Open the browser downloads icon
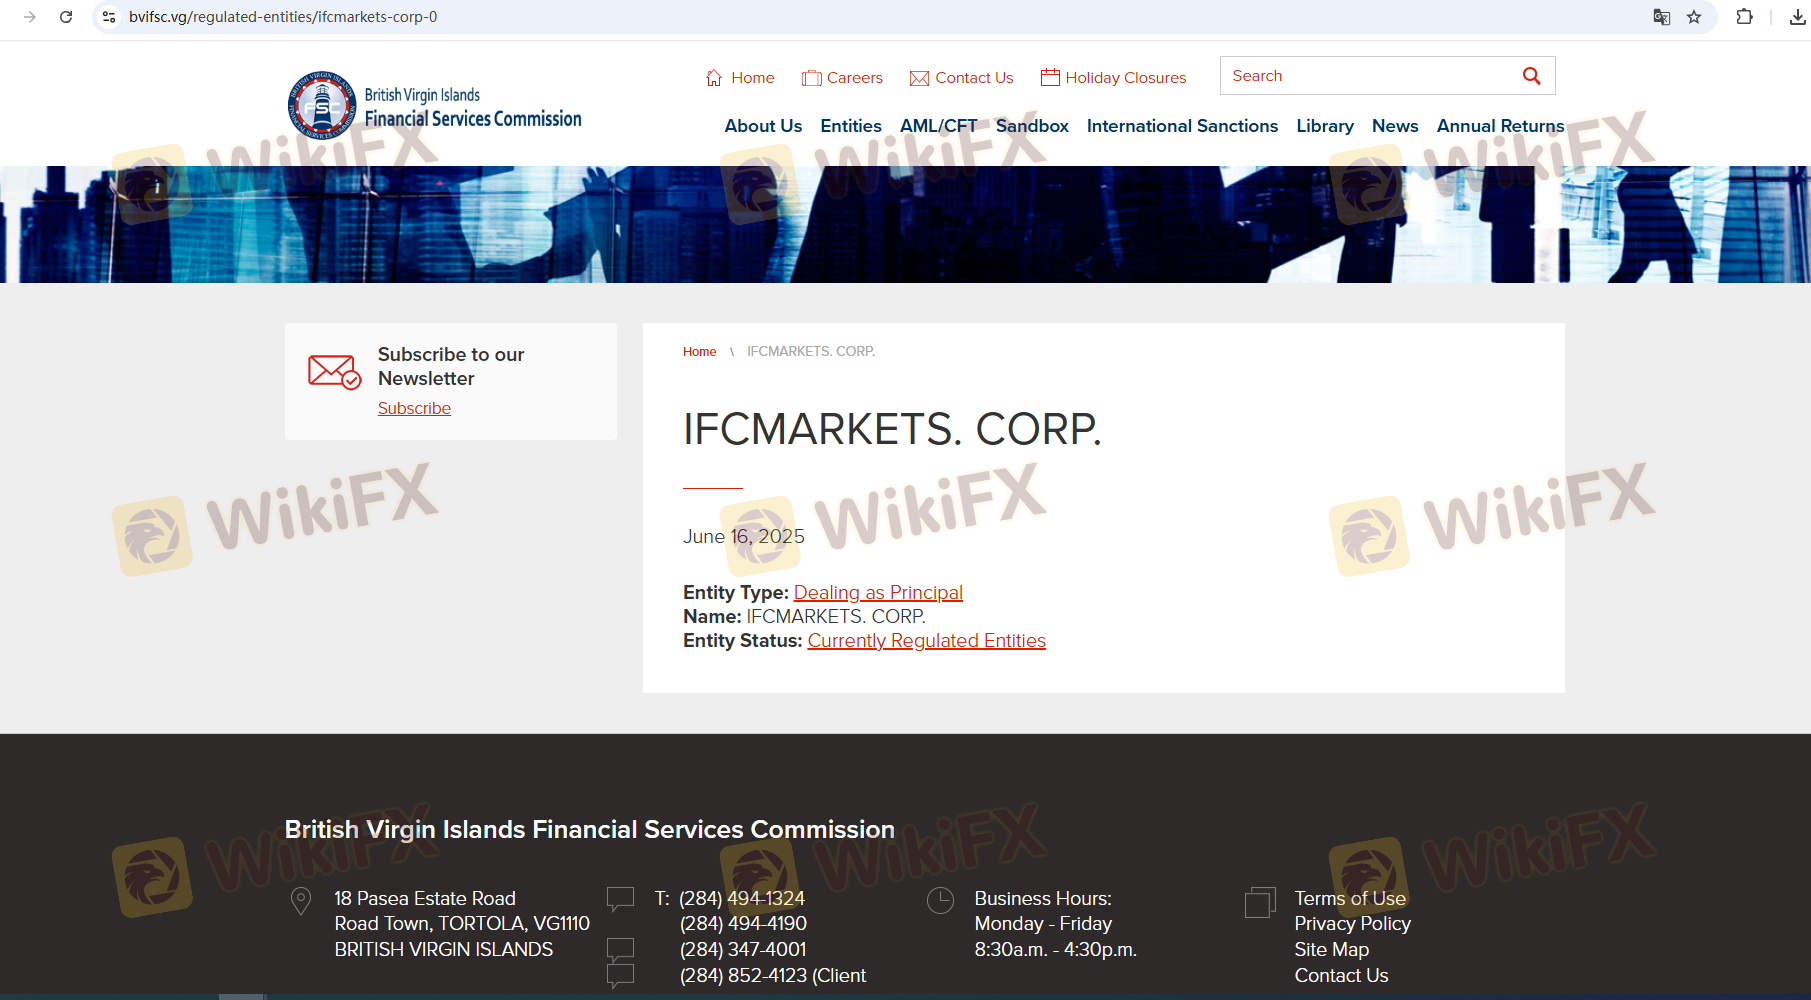1811x1000 pixels. (1797, 17)
